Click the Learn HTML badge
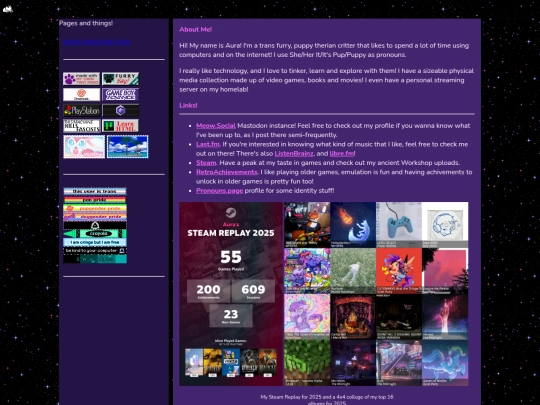 point(121,126)
